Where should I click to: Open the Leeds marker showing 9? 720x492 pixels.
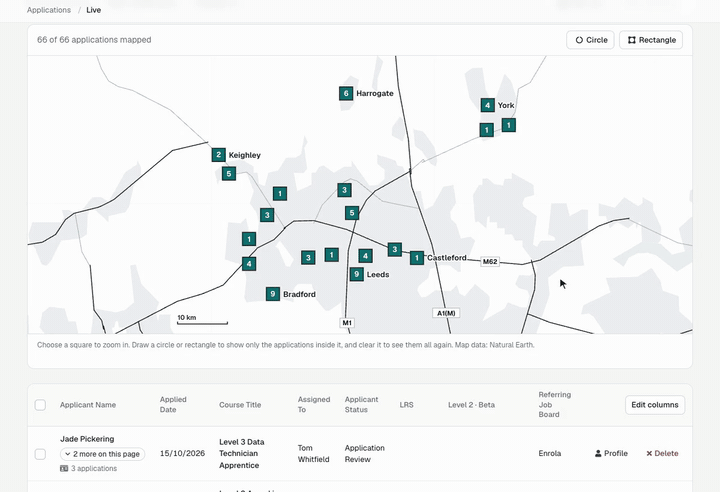356,274
